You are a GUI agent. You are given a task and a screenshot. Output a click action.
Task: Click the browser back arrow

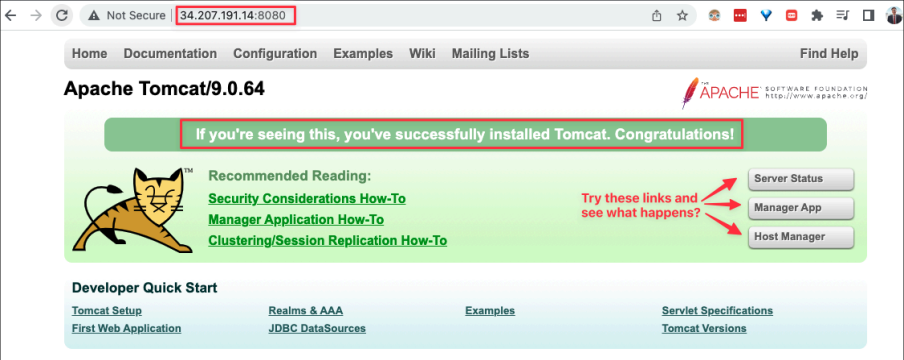coord(10,16)
